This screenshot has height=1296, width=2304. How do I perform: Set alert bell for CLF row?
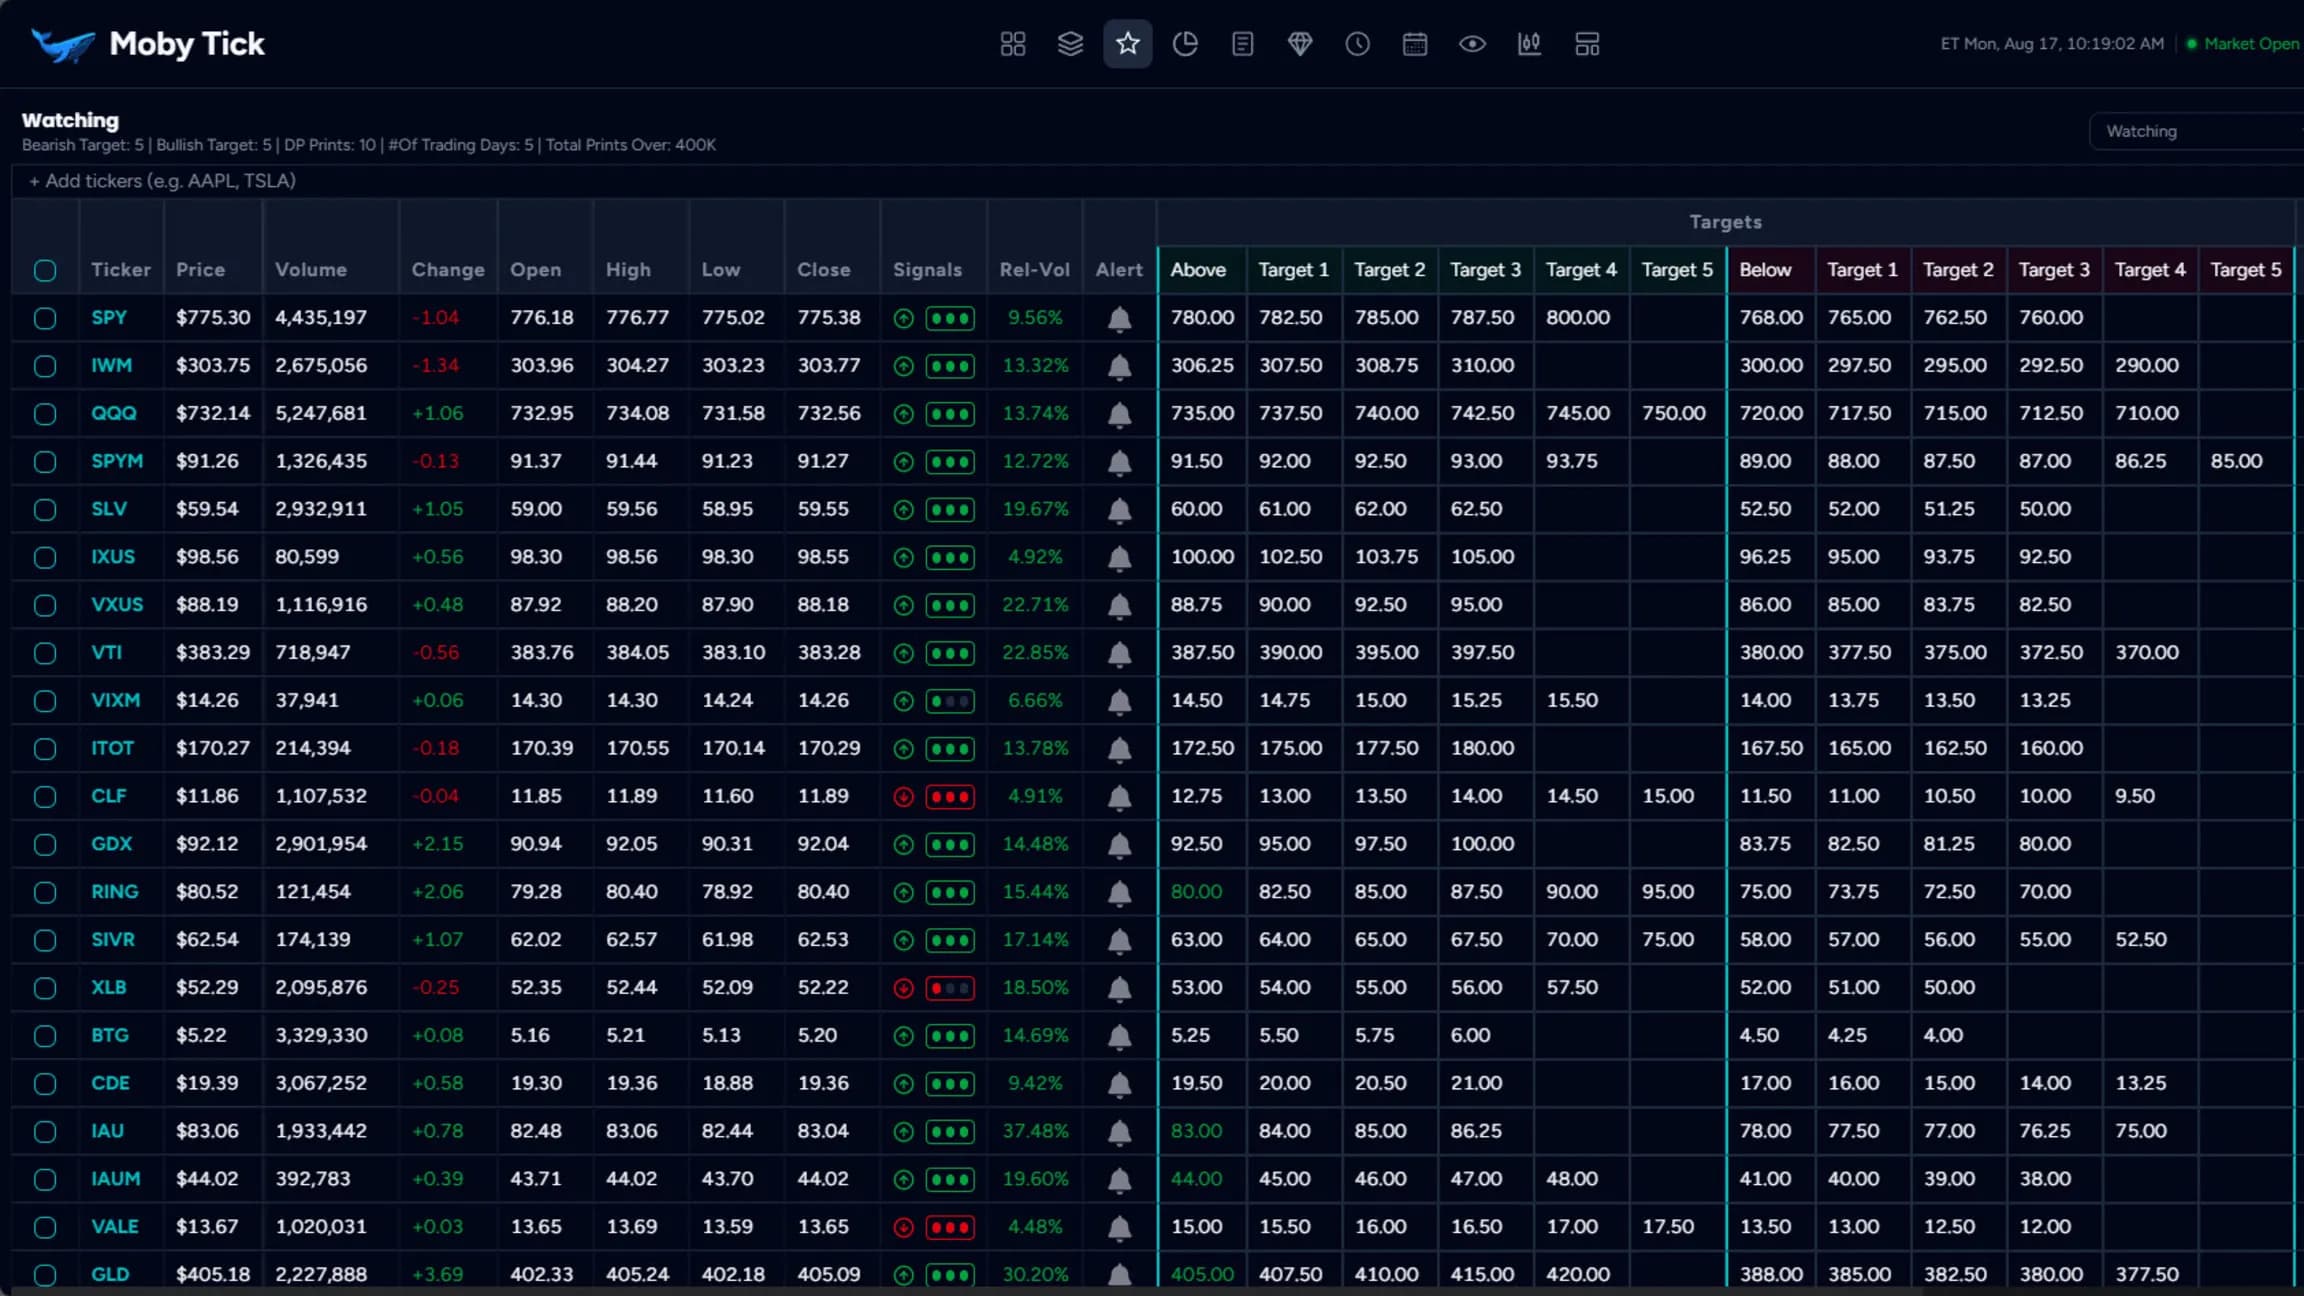pos(1120,797)
